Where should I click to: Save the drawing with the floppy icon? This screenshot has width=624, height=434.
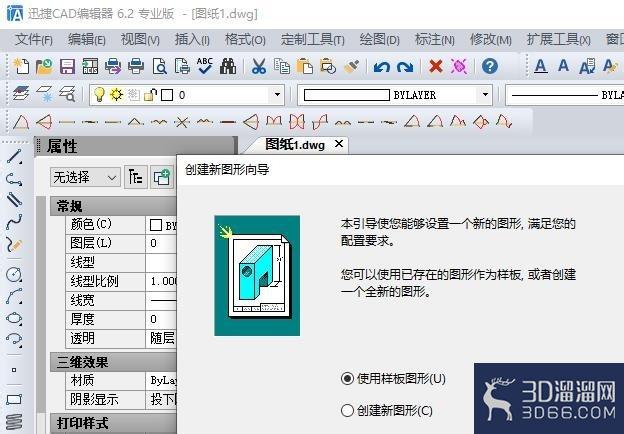pos(67,66)
